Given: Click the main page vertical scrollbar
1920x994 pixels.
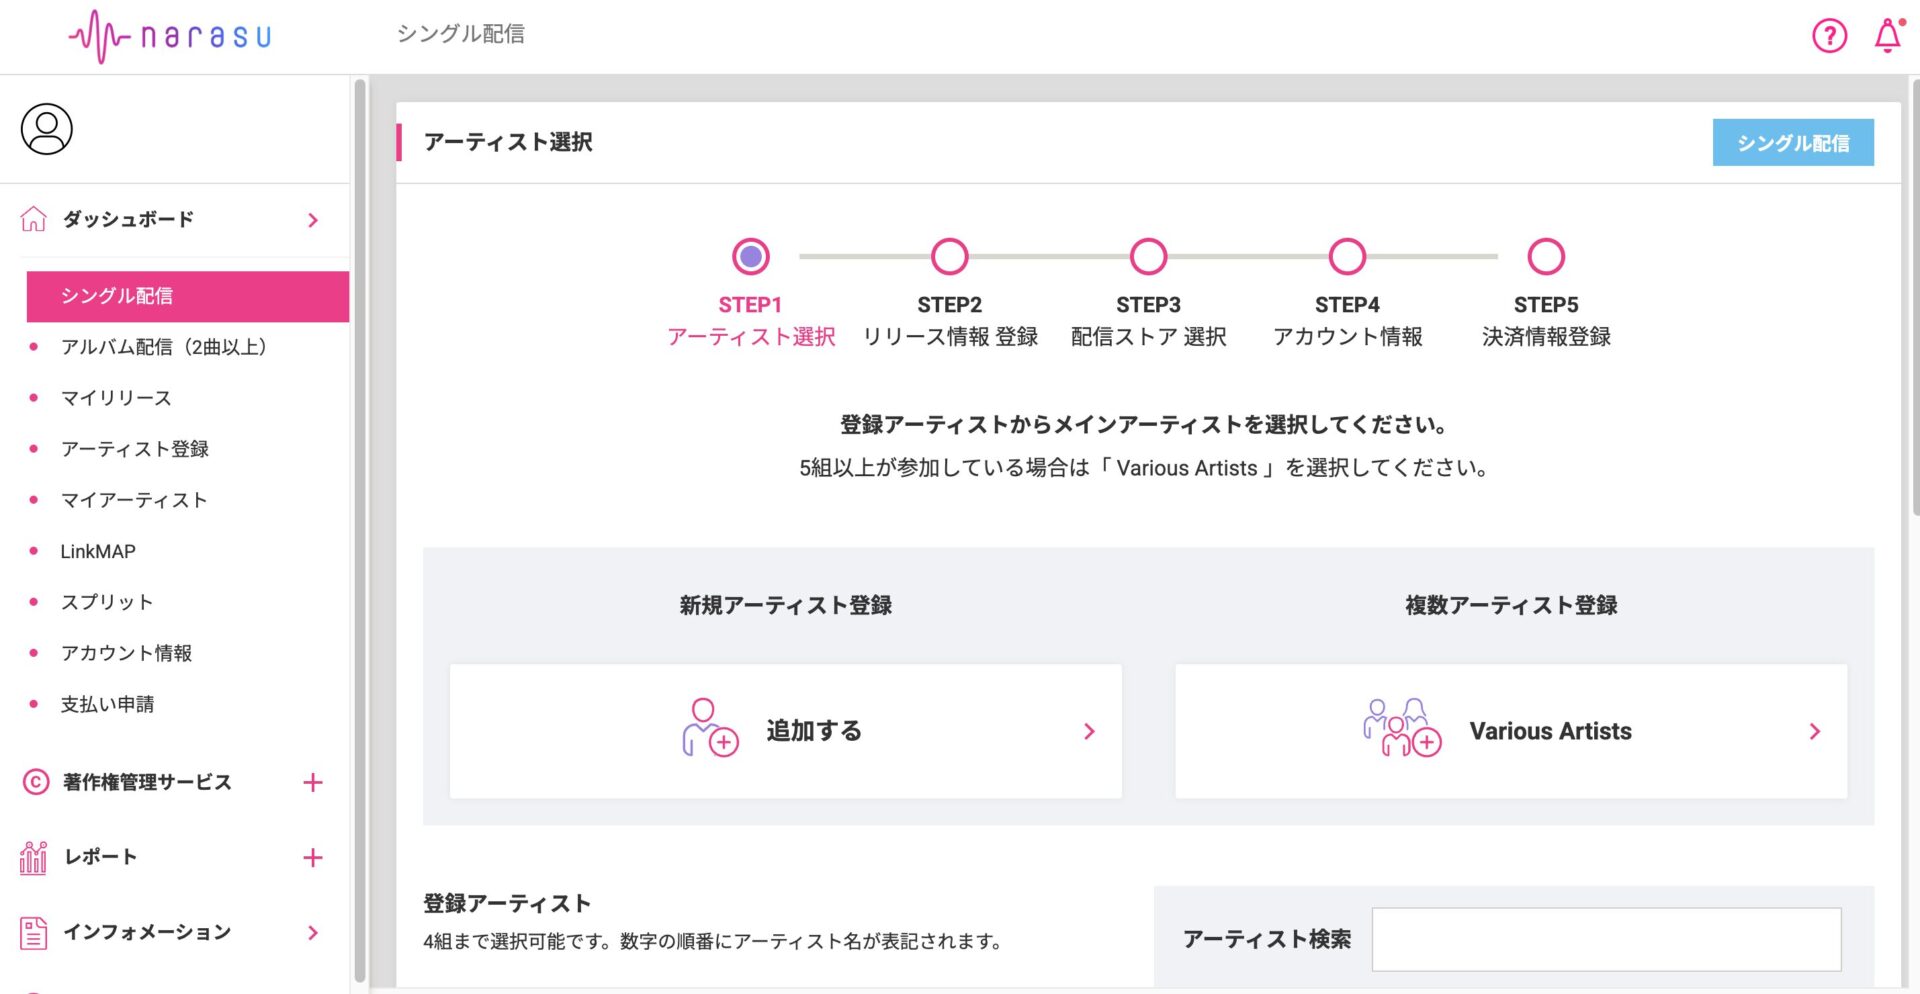Looking at the screenshot, I should [x=1914, y=300].
